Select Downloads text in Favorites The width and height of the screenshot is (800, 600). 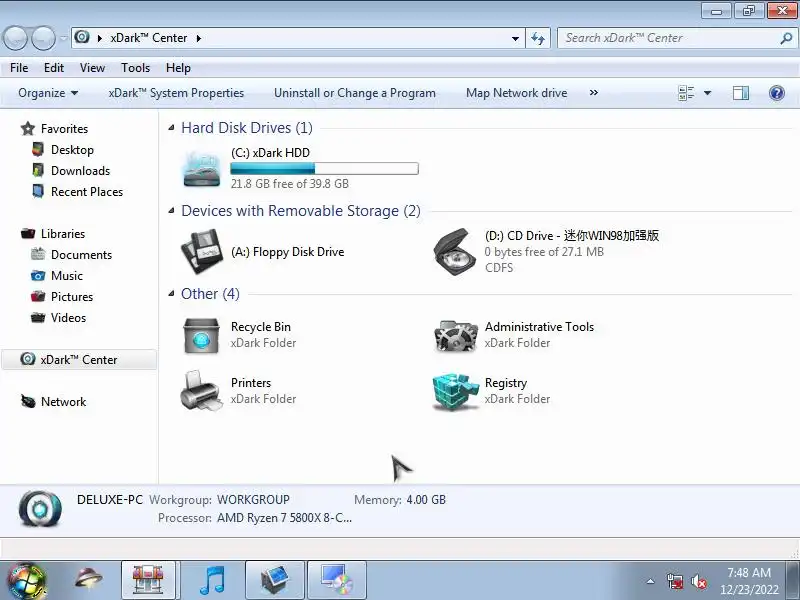click(x=81, y=171)
